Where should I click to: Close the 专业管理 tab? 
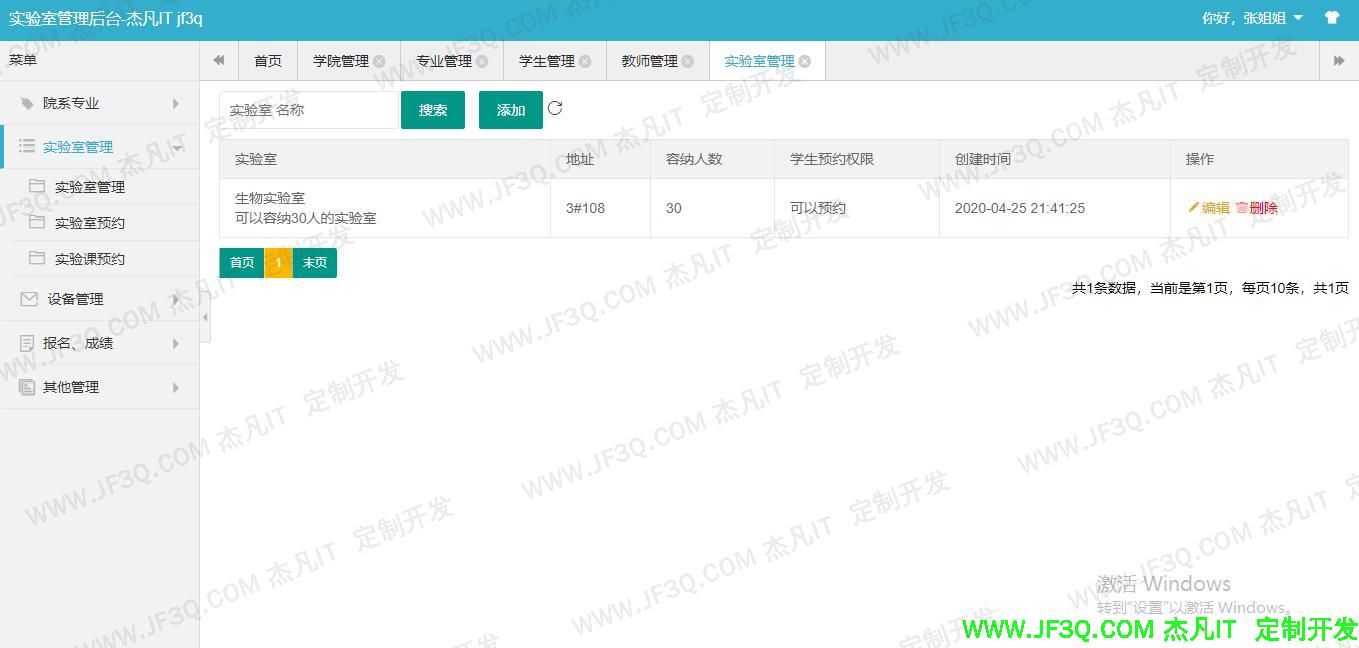pos(482,61)
